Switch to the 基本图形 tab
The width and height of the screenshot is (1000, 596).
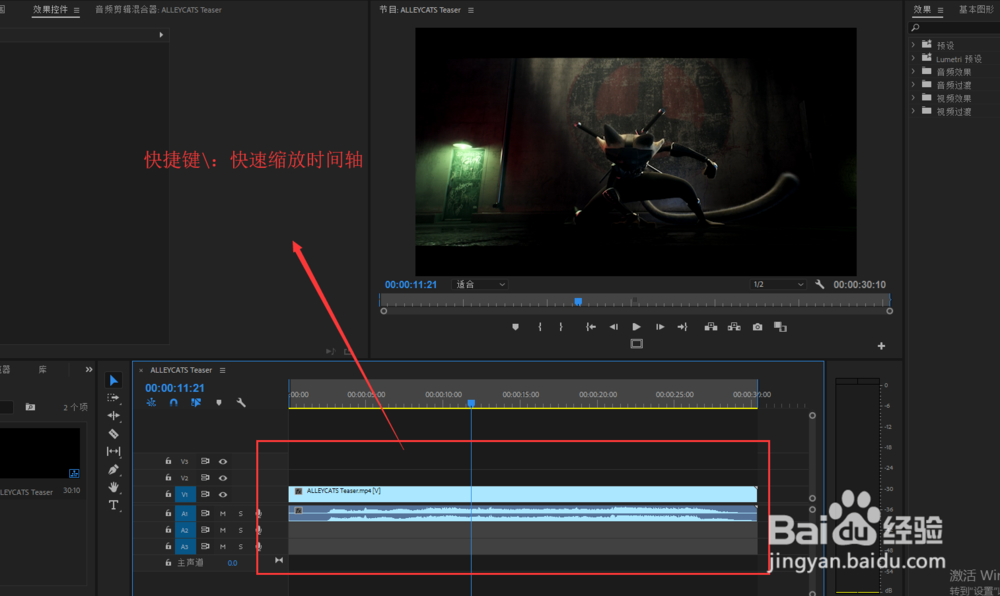click(x=976, y=10)
